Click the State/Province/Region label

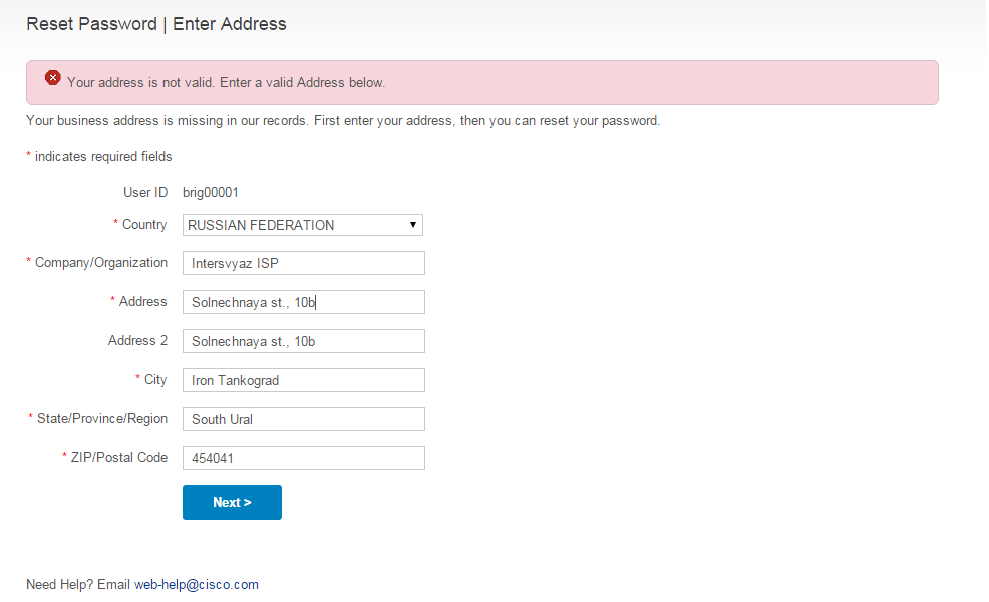click(102, 418)
